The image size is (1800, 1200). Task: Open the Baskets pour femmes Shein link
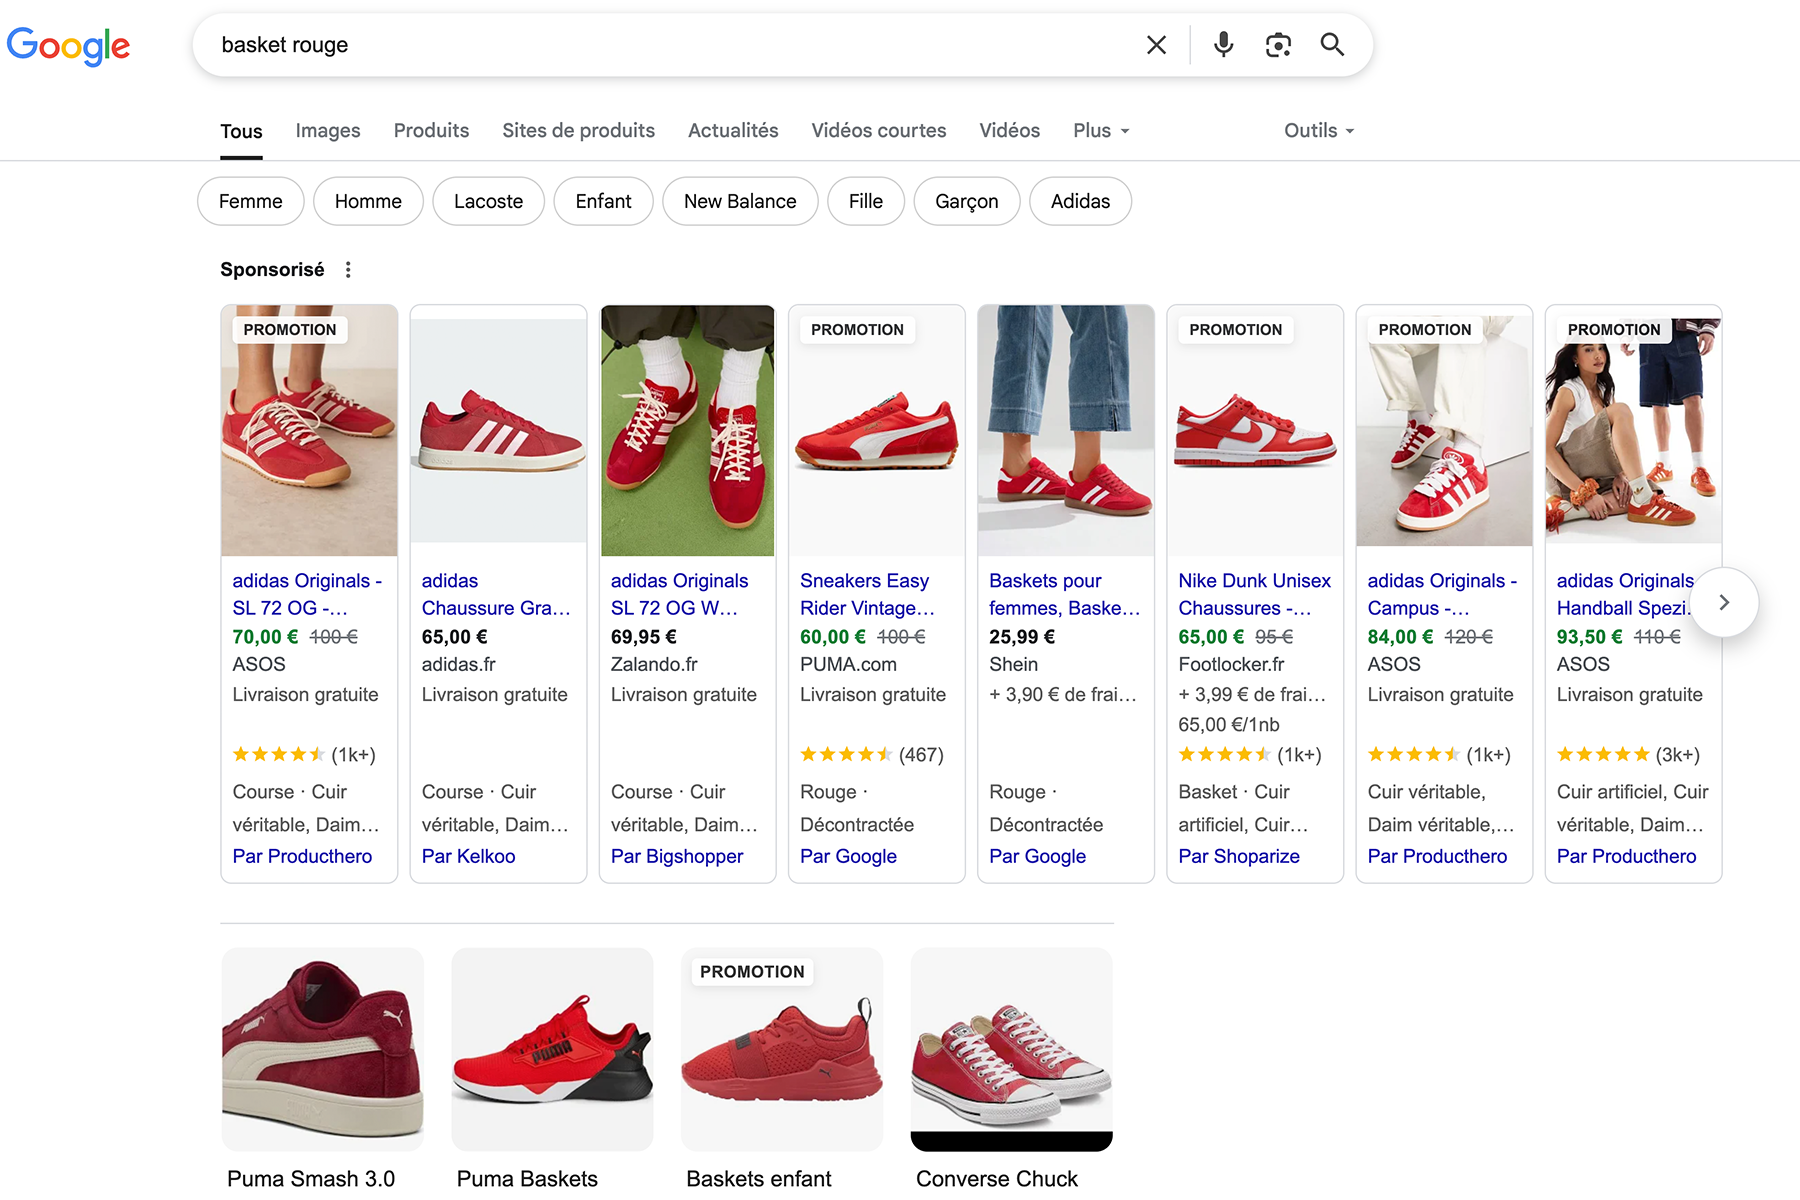coord(1064,594)
